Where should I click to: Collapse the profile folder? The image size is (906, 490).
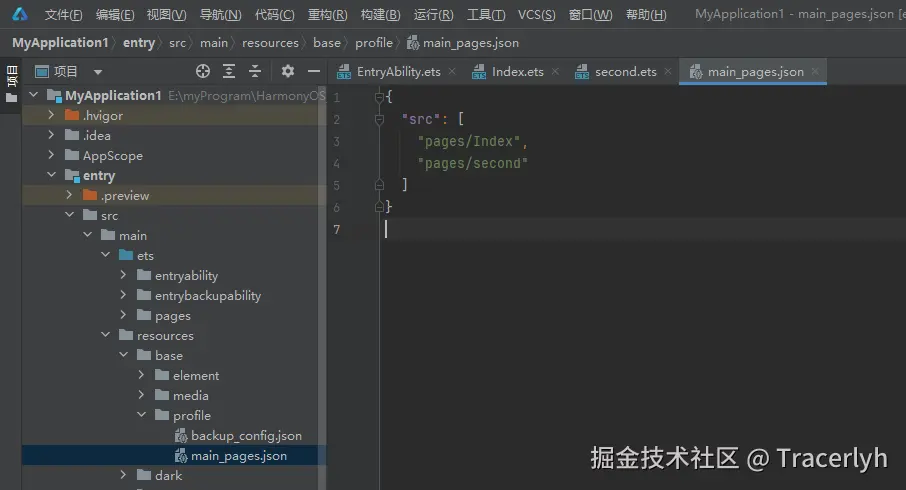point(141,414)
